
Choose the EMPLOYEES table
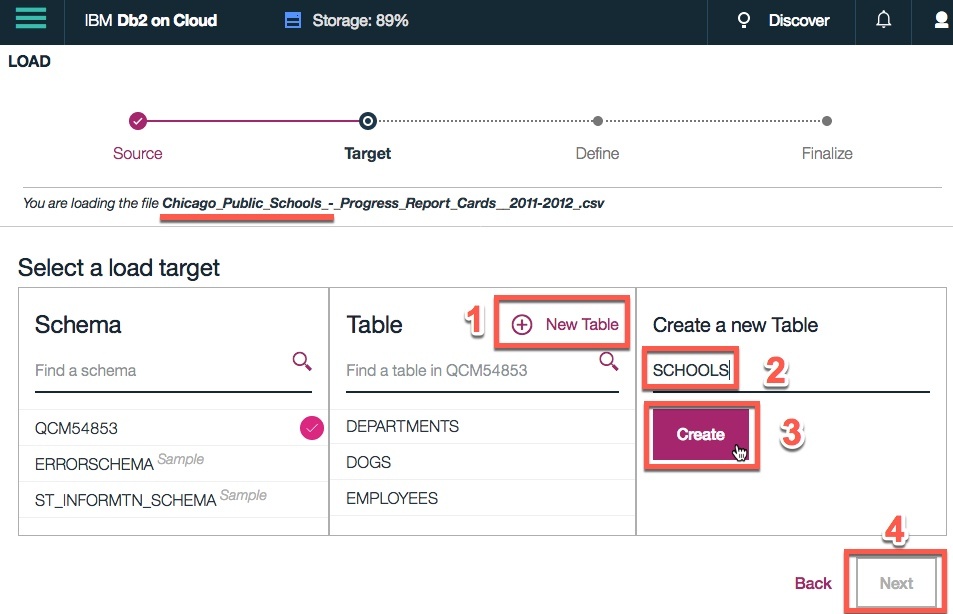[392, 498]
